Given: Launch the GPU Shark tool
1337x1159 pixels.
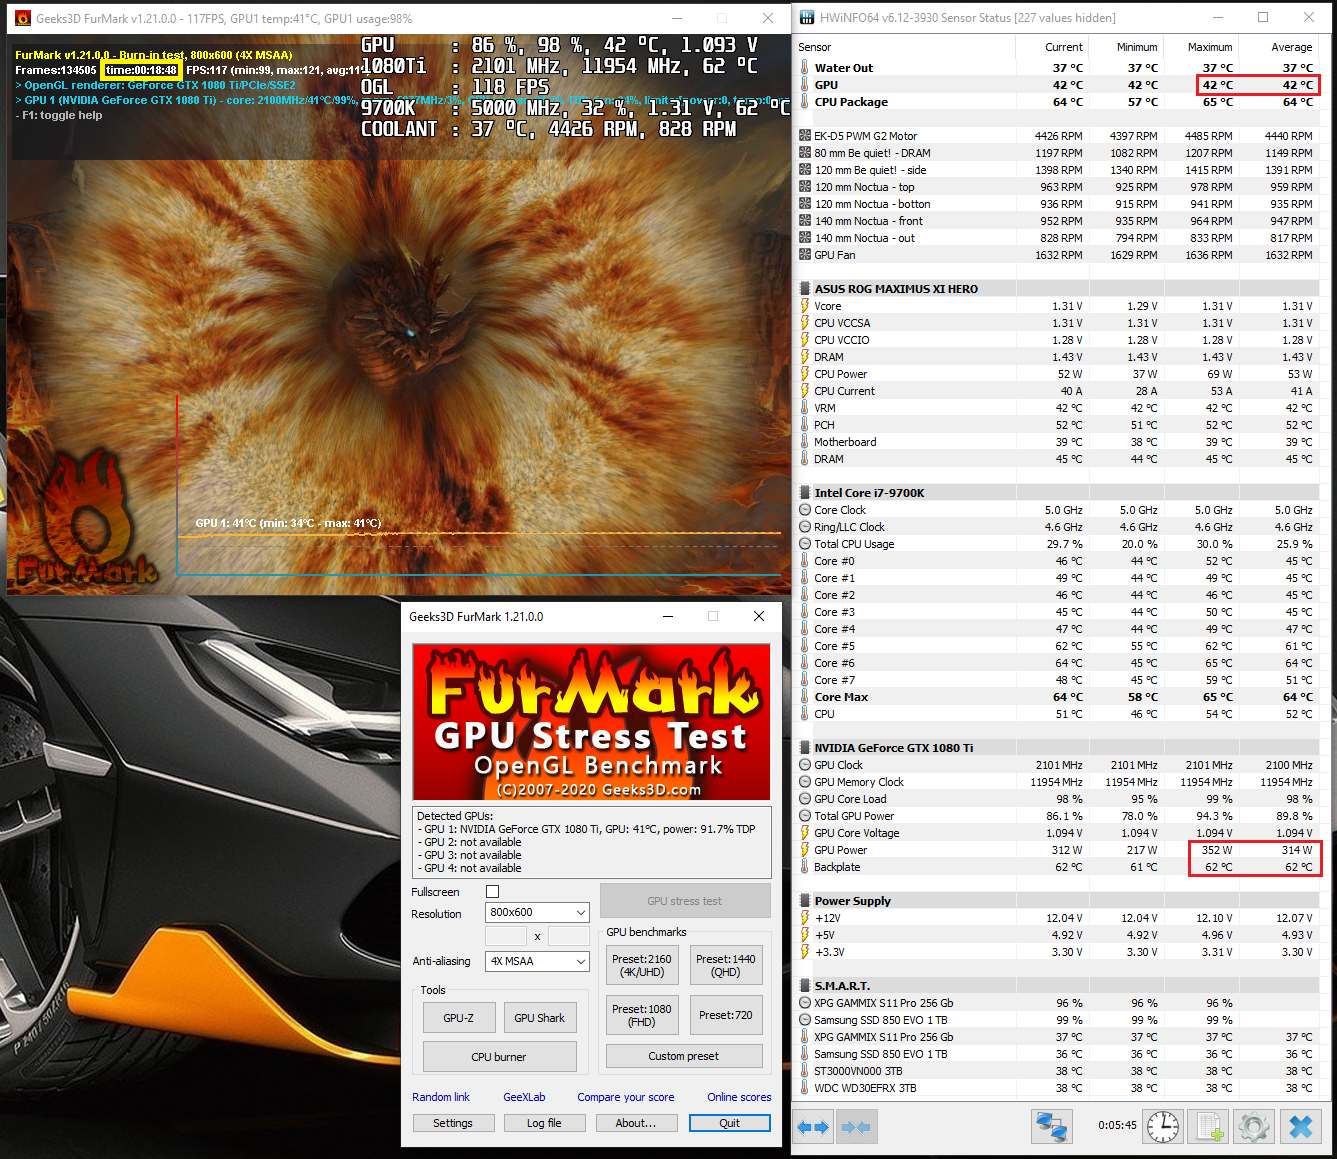Looking at the screenshot, I should 540,1018.
